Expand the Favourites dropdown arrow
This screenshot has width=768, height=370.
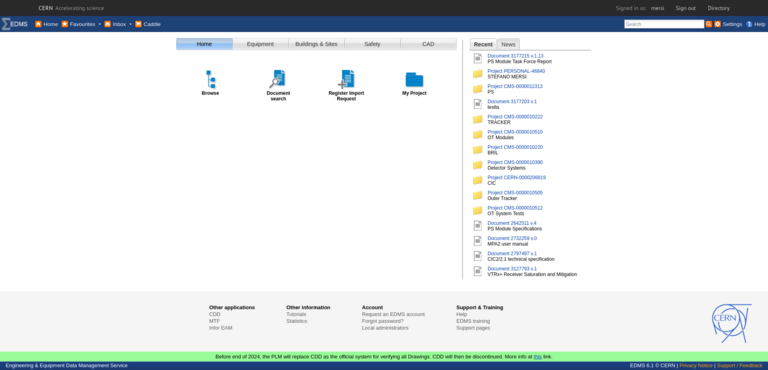click(x=99, y=24)
